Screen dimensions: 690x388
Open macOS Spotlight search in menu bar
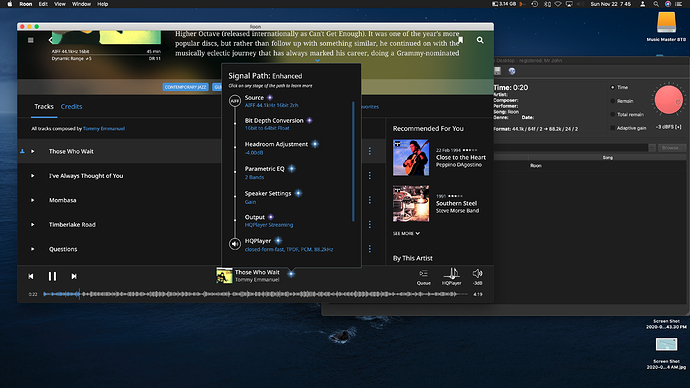[x=656, y=4]
